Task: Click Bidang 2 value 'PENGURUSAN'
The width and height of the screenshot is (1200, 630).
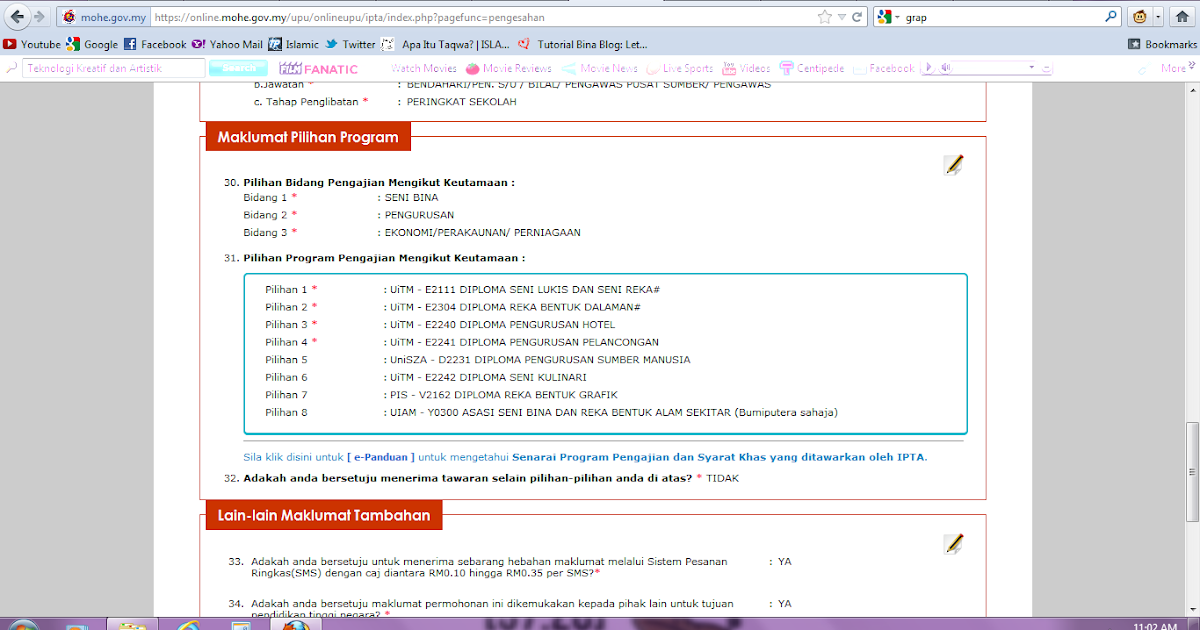Action: [419, 215]
